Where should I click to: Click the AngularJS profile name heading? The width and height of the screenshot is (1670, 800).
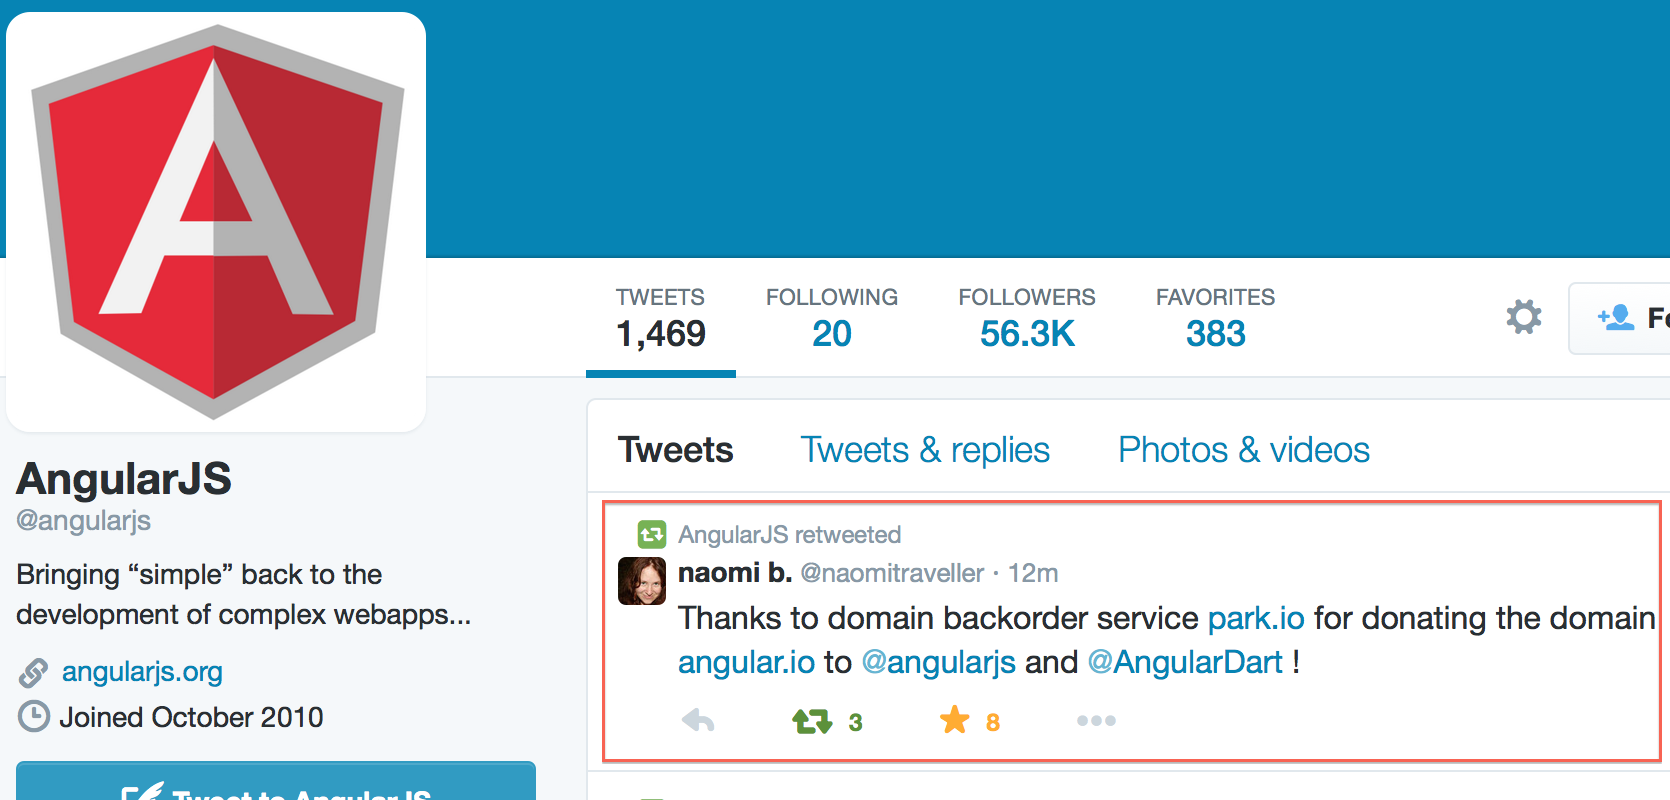click(124, 479)
